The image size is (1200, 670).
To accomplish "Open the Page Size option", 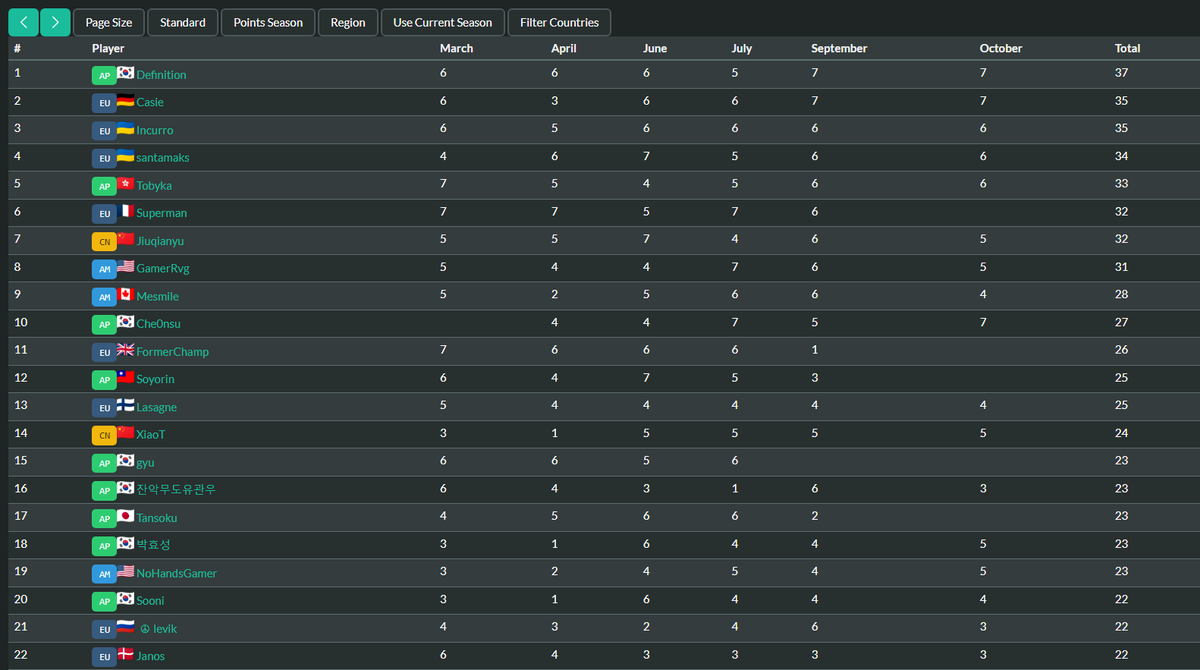I will coord(109,22).
